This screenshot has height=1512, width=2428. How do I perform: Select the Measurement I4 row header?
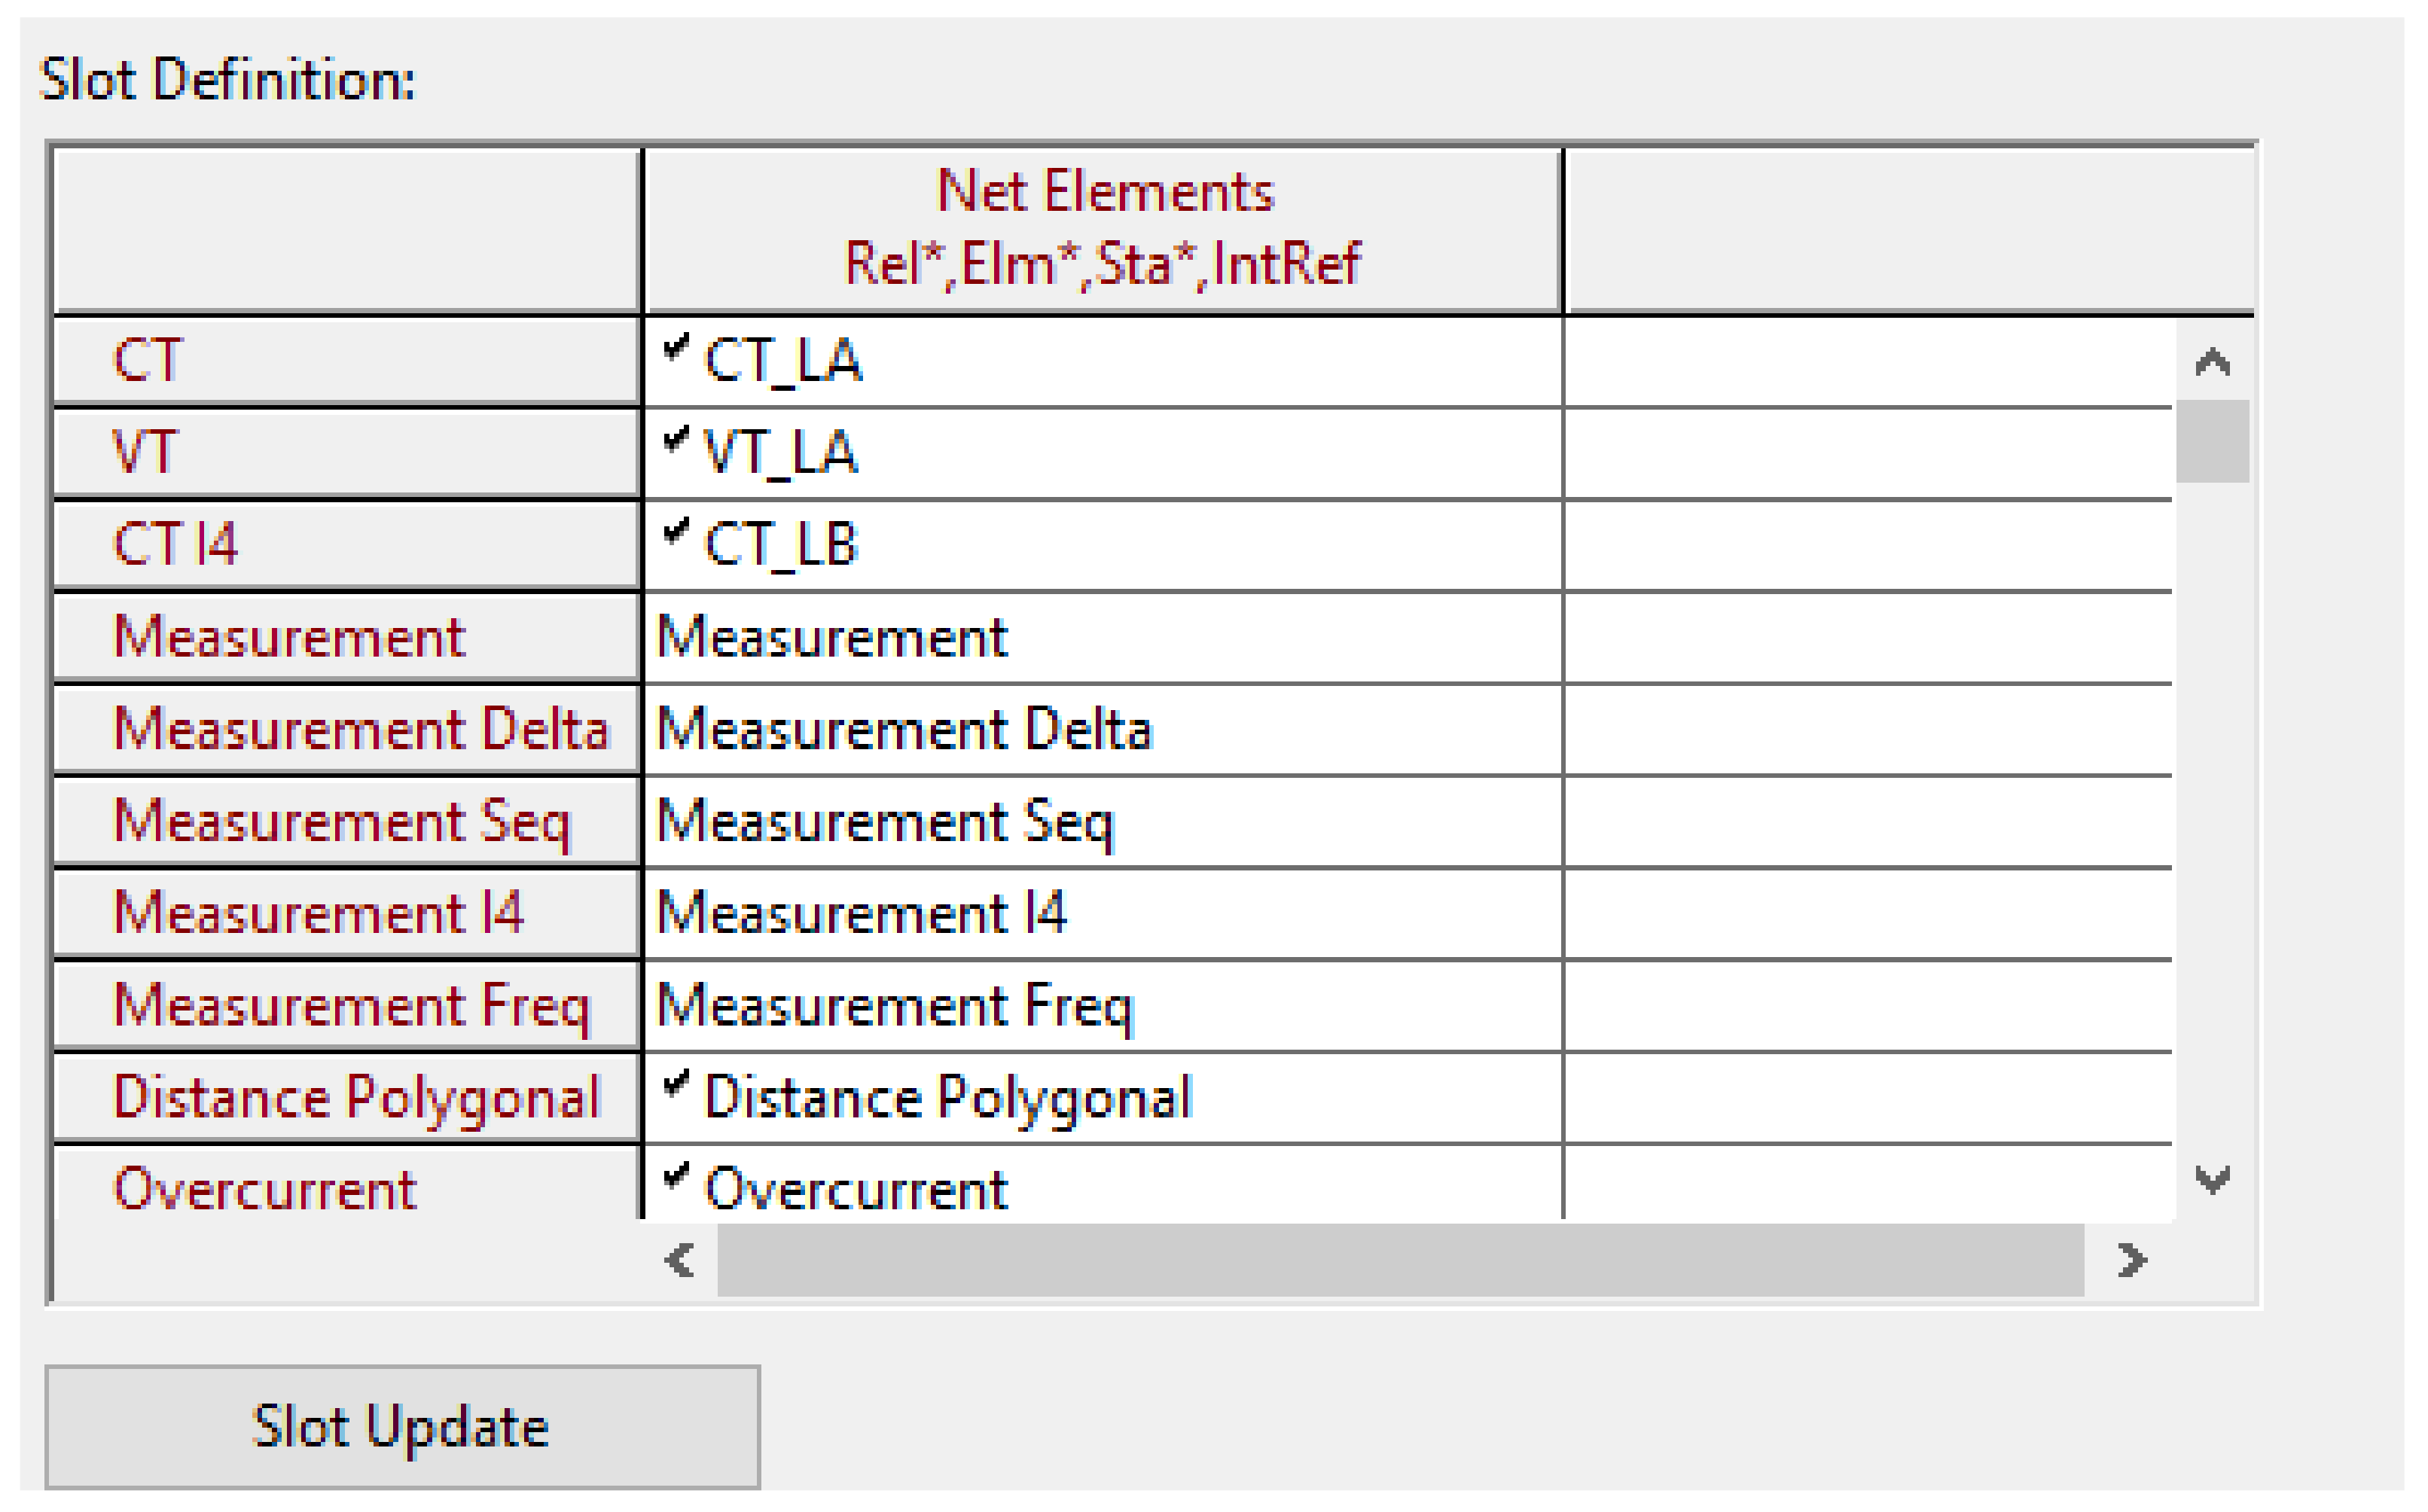click(x=346, y=913)
